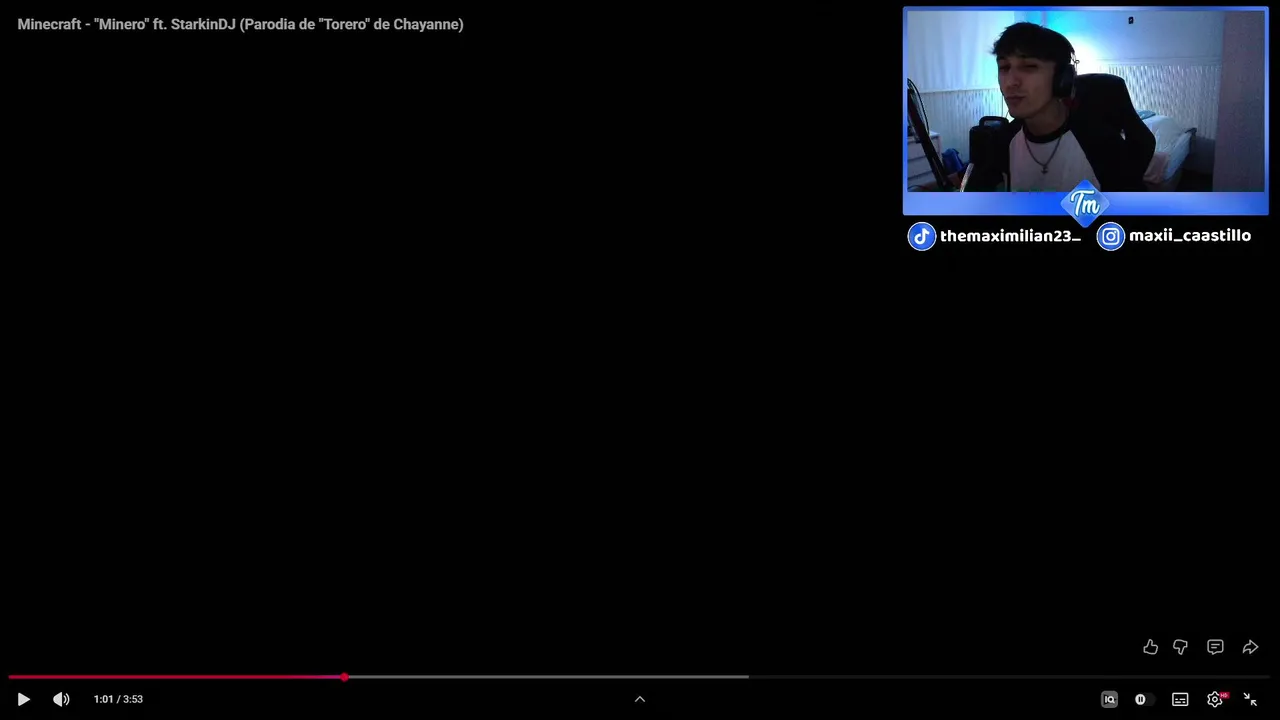Open the HD settings gear
Viewport: 1280px width, 720px height.
(x=1215, y=699)
